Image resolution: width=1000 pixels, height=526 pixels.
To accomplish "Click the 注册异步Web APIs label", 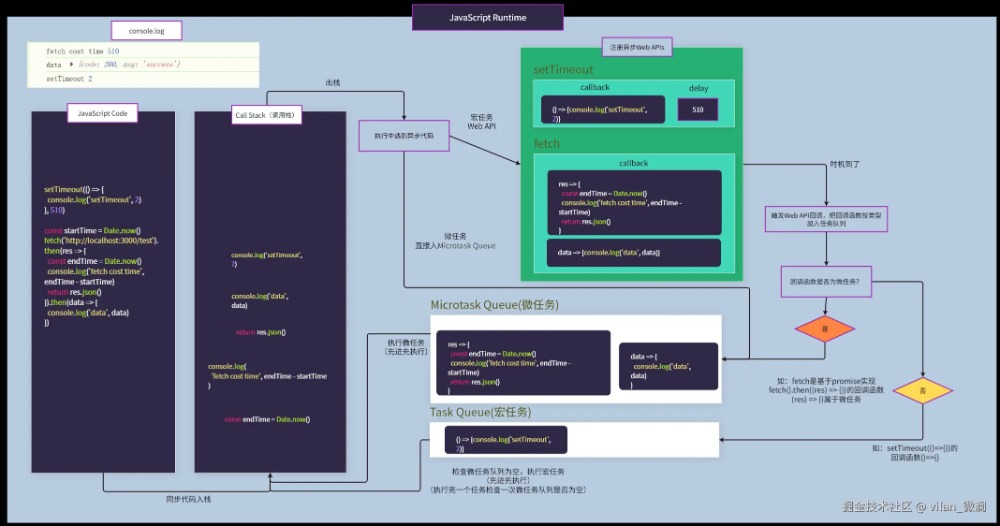I will 637,47.
